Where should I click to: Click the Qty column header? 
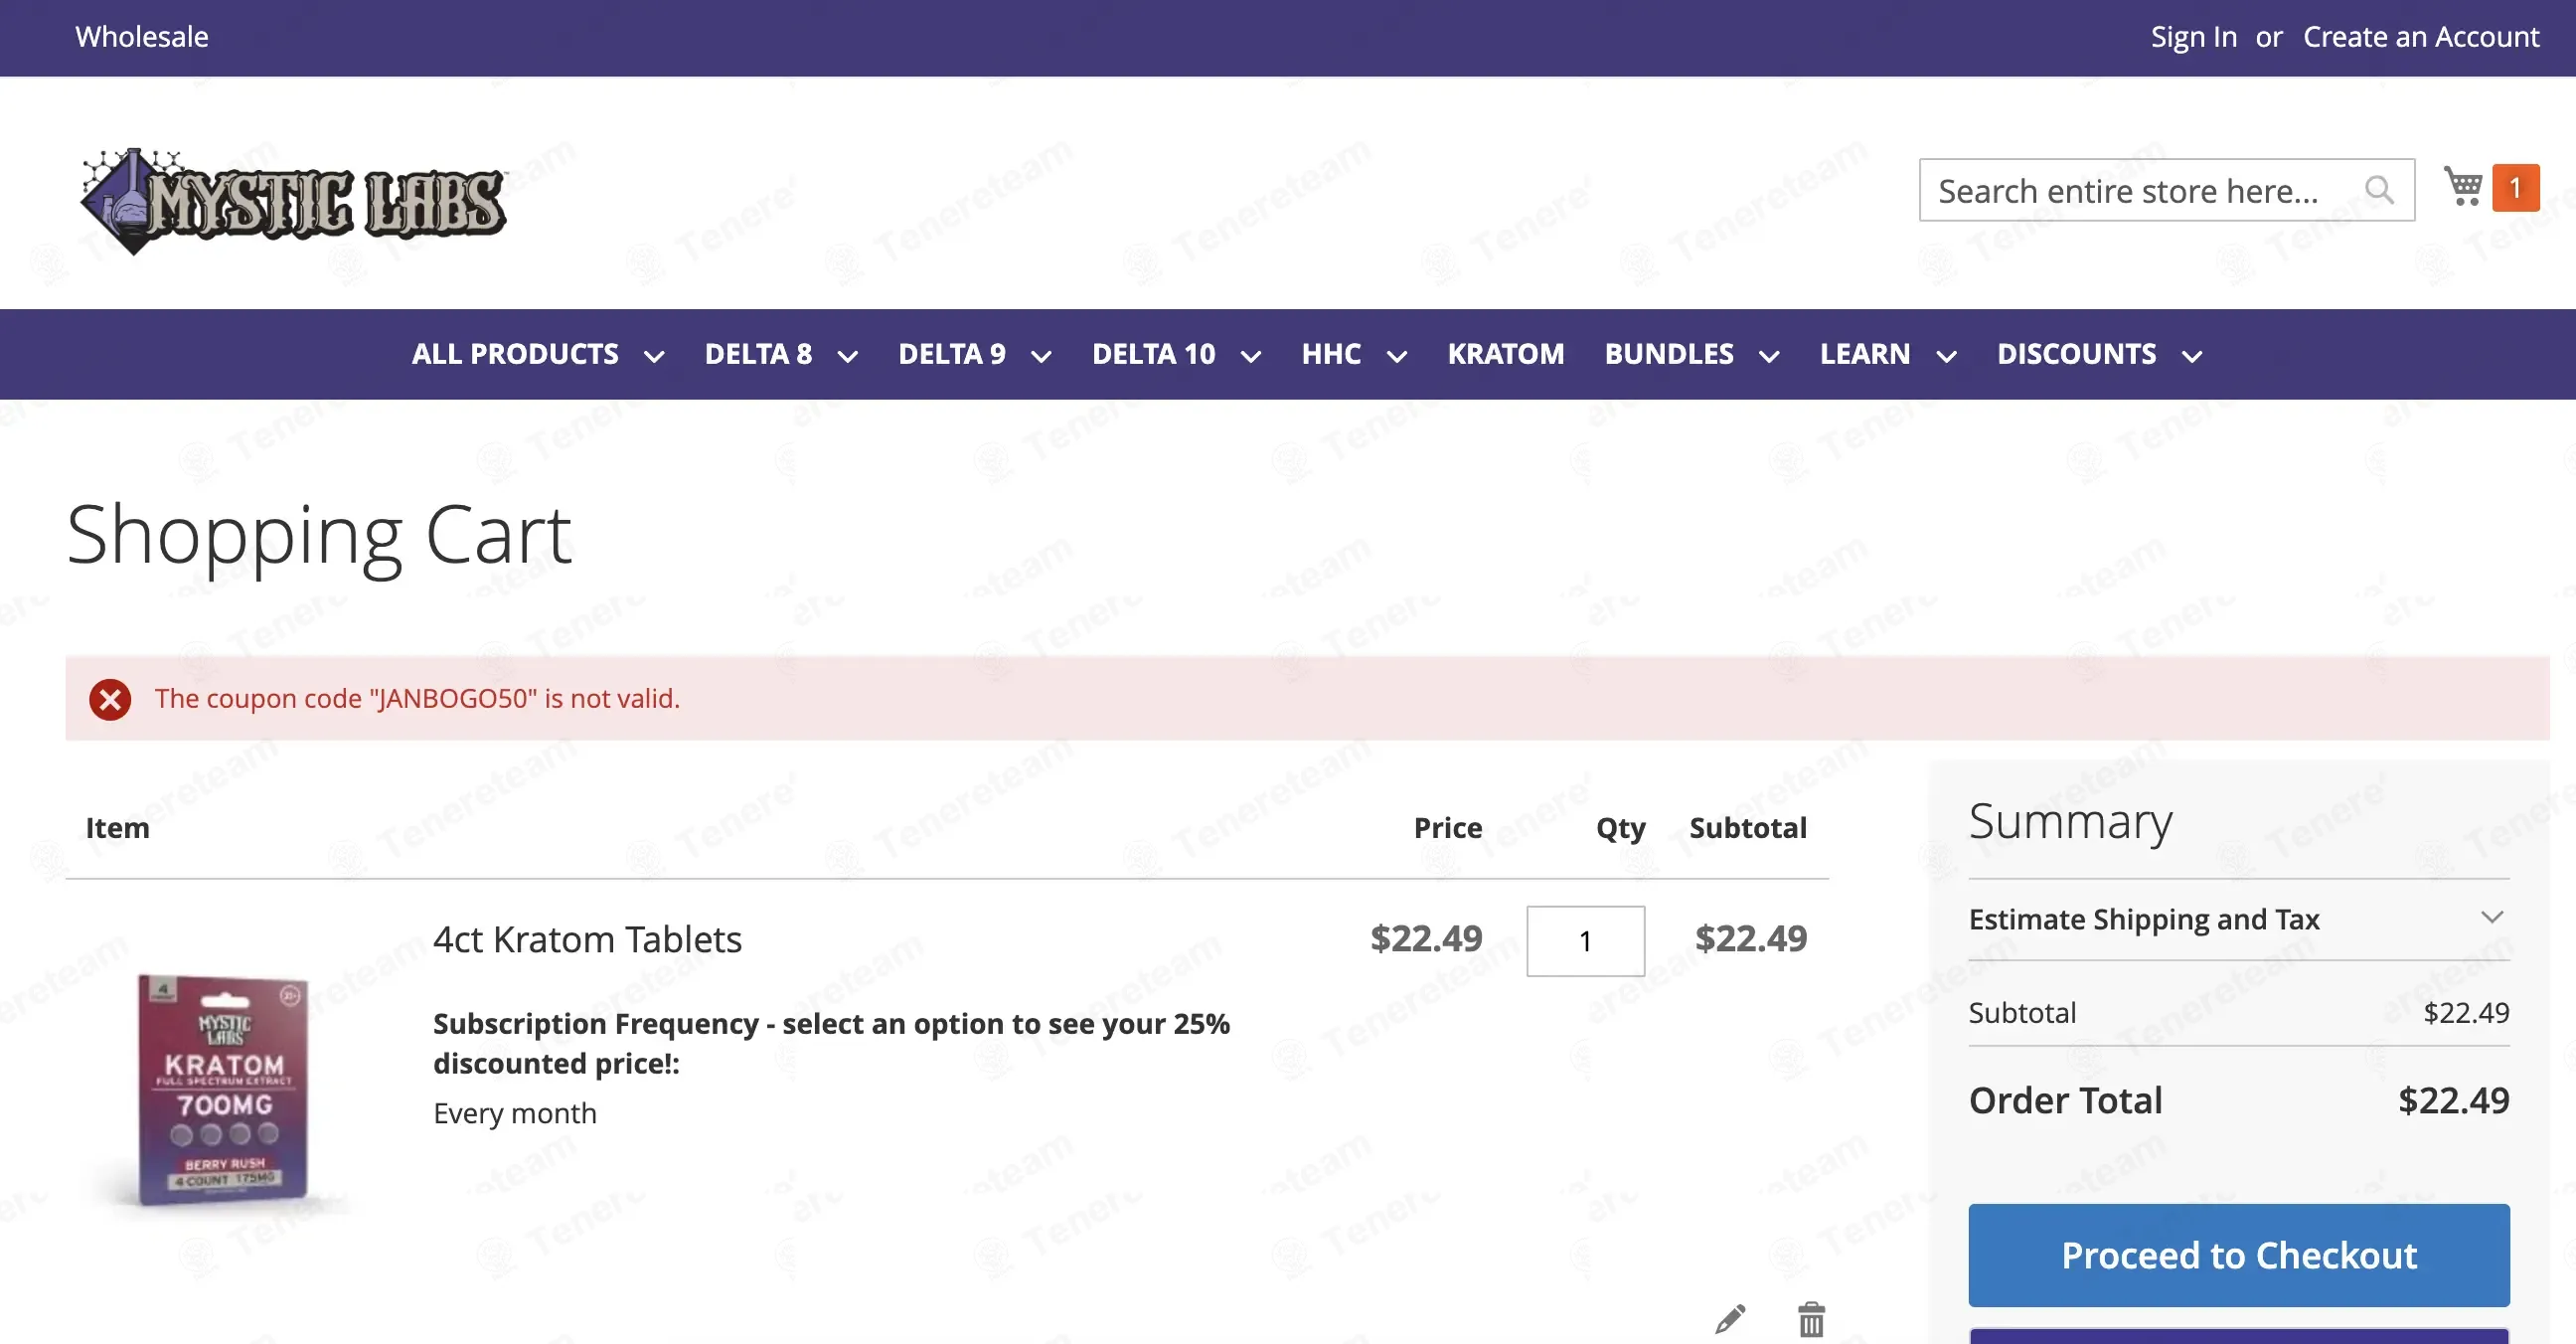coord(1619,828)
